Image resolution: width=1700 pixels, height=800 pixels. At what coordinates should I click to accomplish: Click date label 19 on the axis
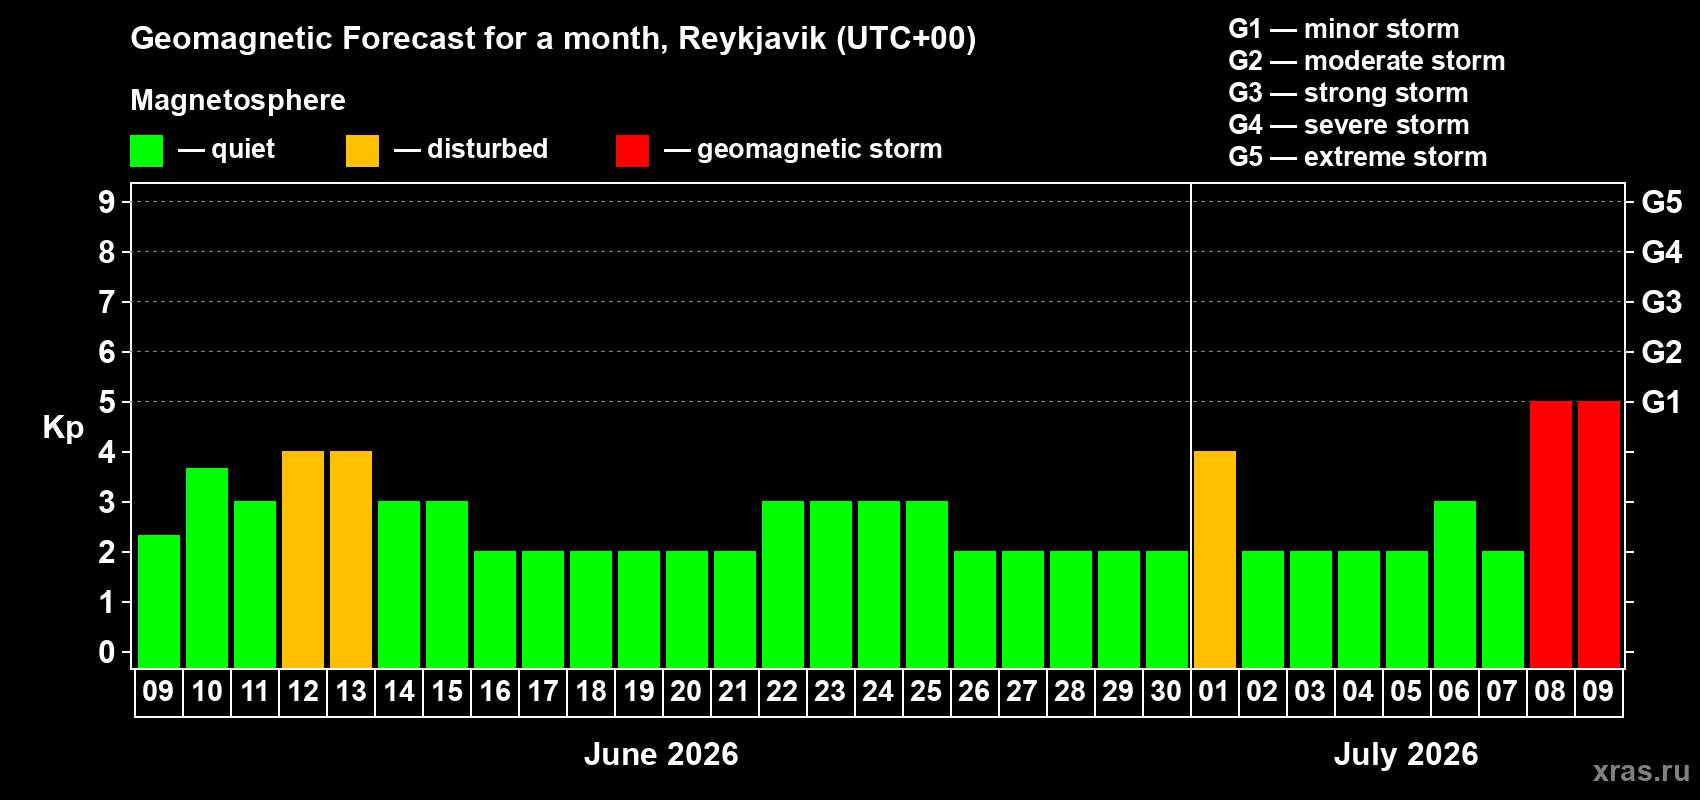tap(639, 692)
